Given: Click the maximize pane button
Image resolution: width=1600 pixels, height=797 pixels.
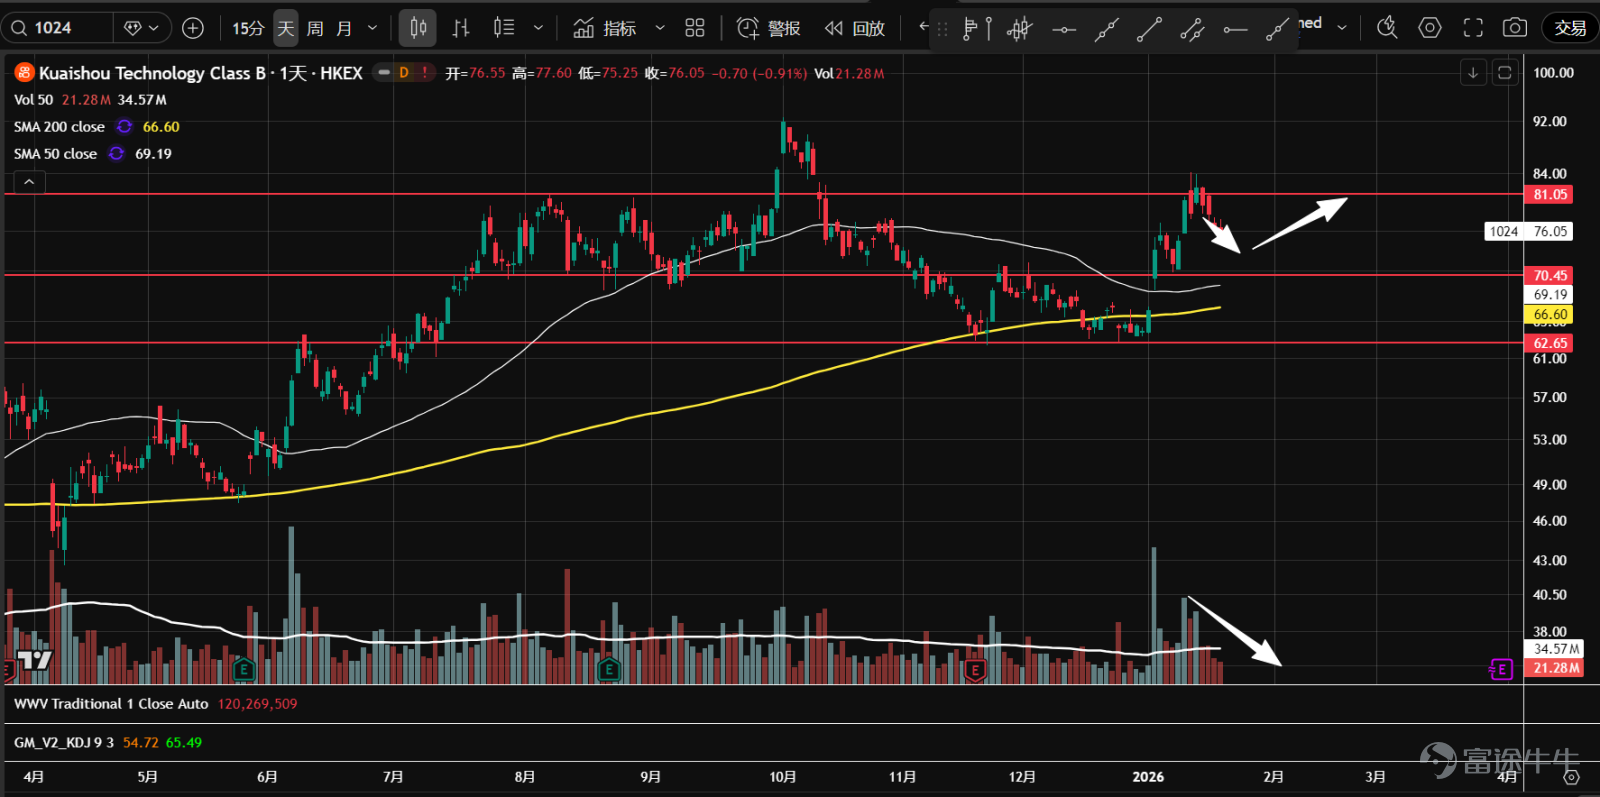Looking at the screenshot, I should point(1504,73).
